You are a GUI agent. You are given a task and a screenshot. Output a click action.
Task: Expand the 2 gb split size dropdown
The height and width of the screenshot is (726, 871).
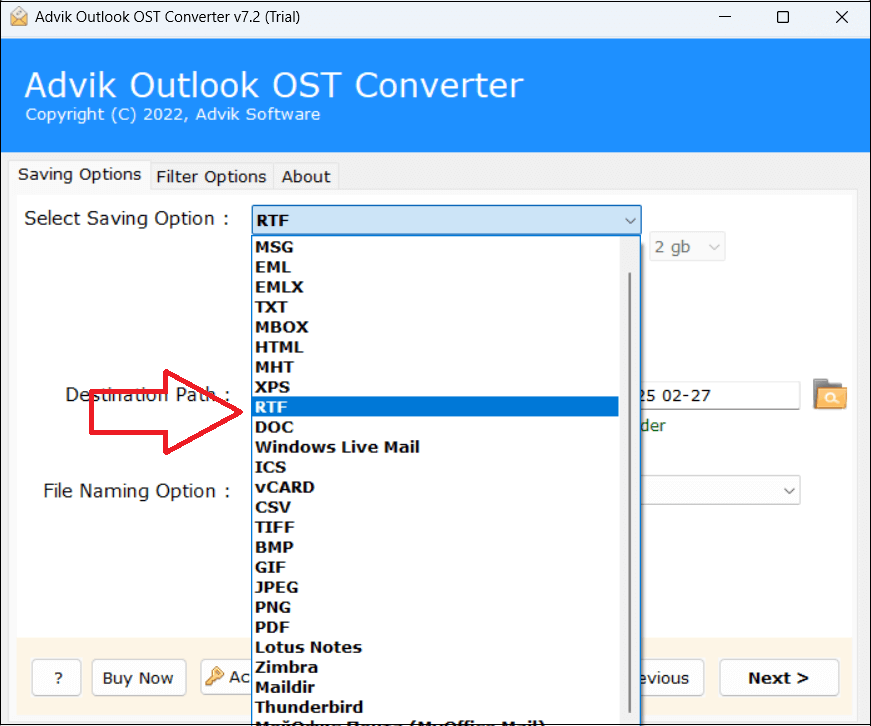click(x=687, y=247)
